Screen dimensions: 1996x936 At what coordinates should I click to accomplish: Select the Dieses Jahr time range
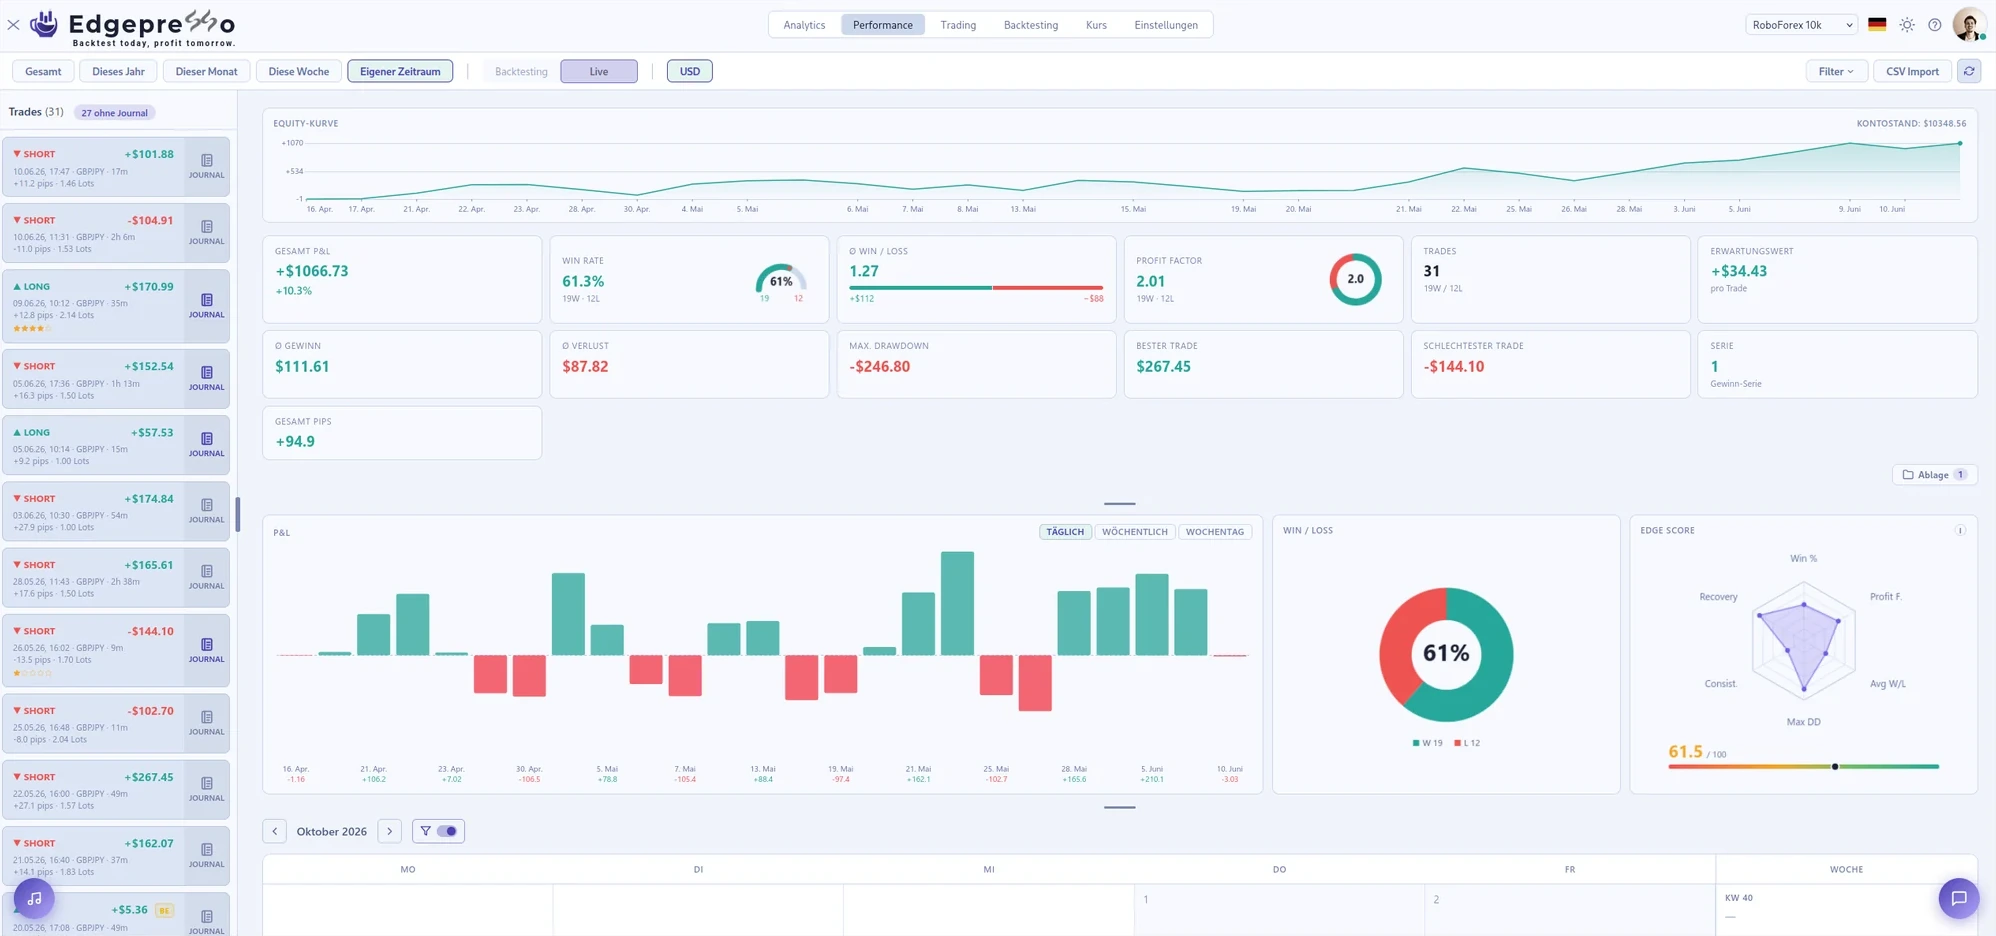point(118,71)
